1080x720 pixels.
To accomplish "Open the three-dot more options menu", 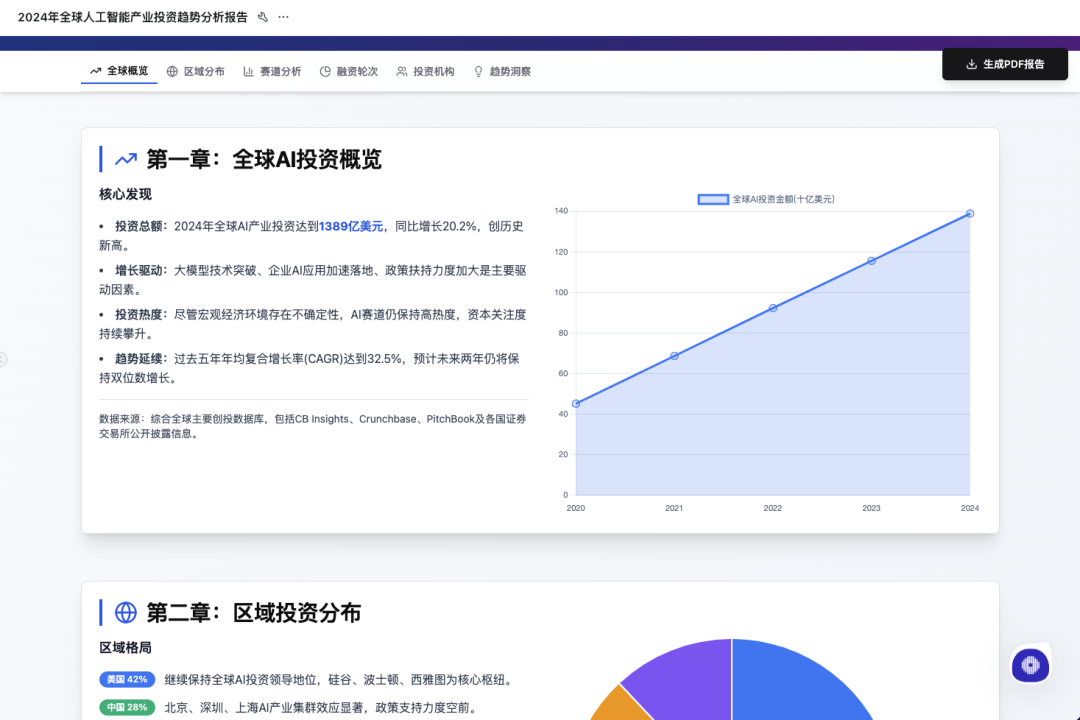I will tap(283, 17).
